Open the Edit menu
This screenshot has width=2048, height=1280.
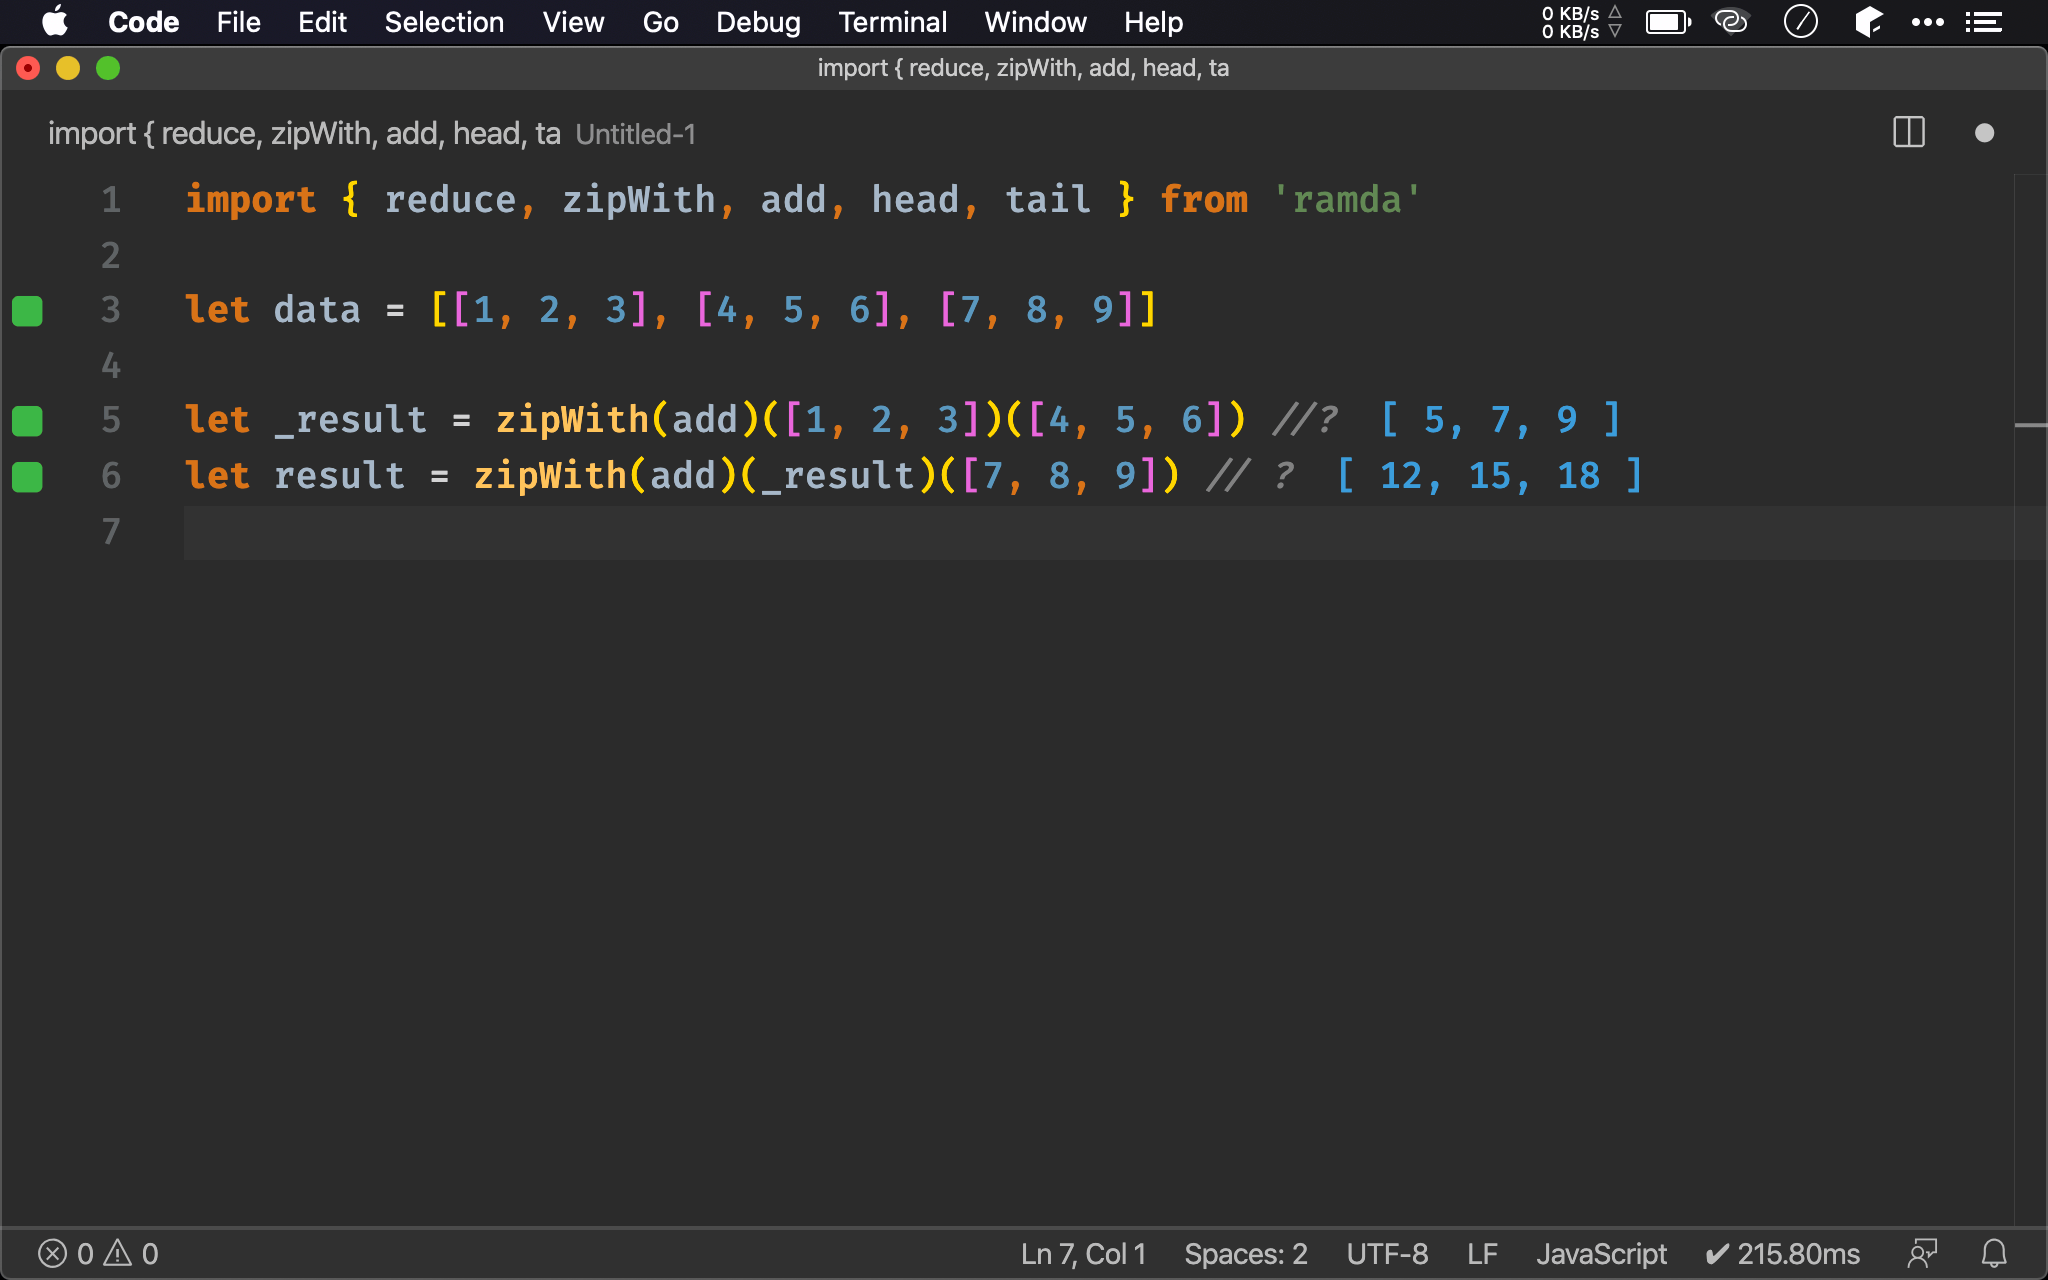click(322, 22)
